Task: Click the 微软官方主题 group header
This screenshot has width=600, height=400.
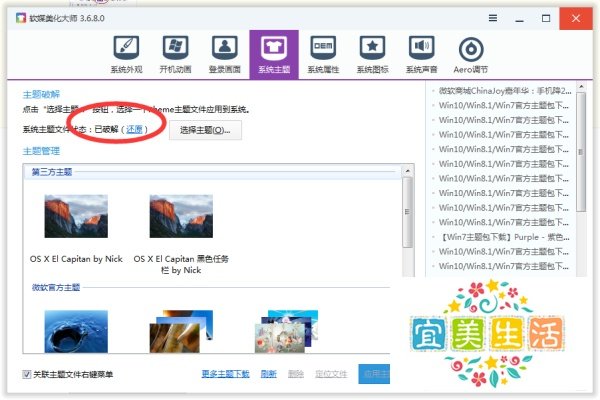Action: click(56, 287)
